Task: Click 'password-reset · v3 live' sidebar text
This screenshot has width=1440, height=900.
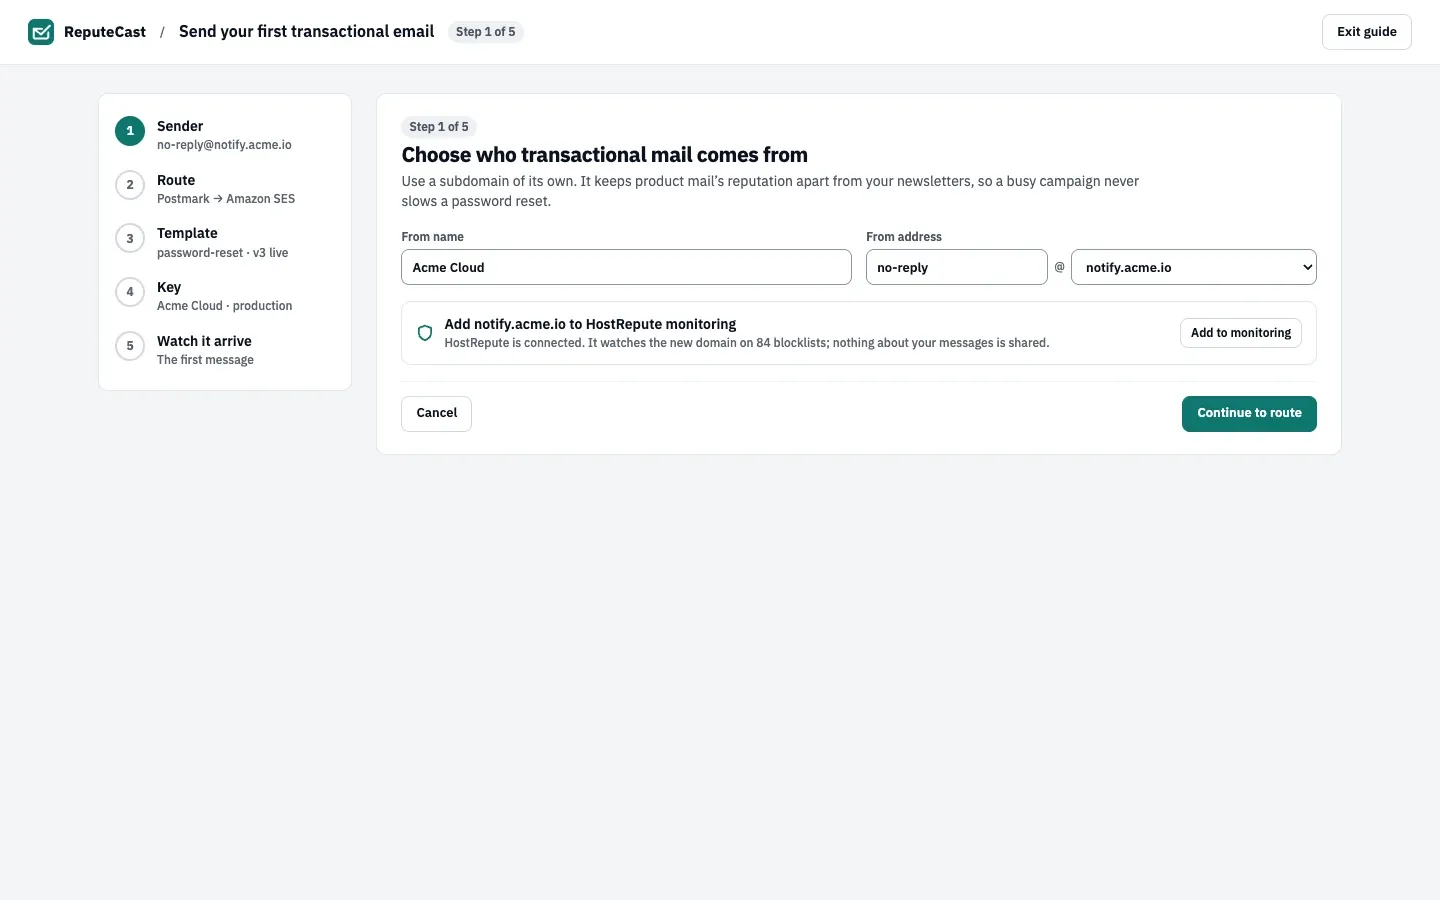Action: [x=222, y=253]
